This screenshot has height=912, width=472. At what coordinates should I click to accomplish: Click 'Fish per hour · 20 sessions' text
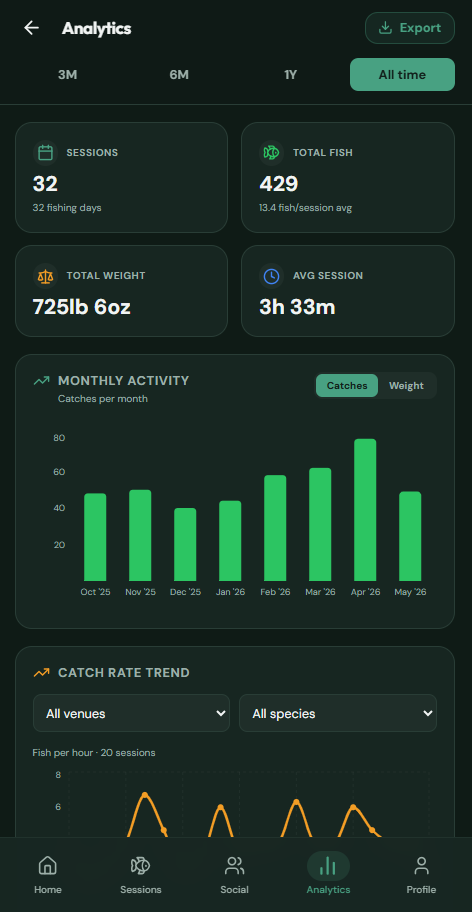[x=94, y=753]
